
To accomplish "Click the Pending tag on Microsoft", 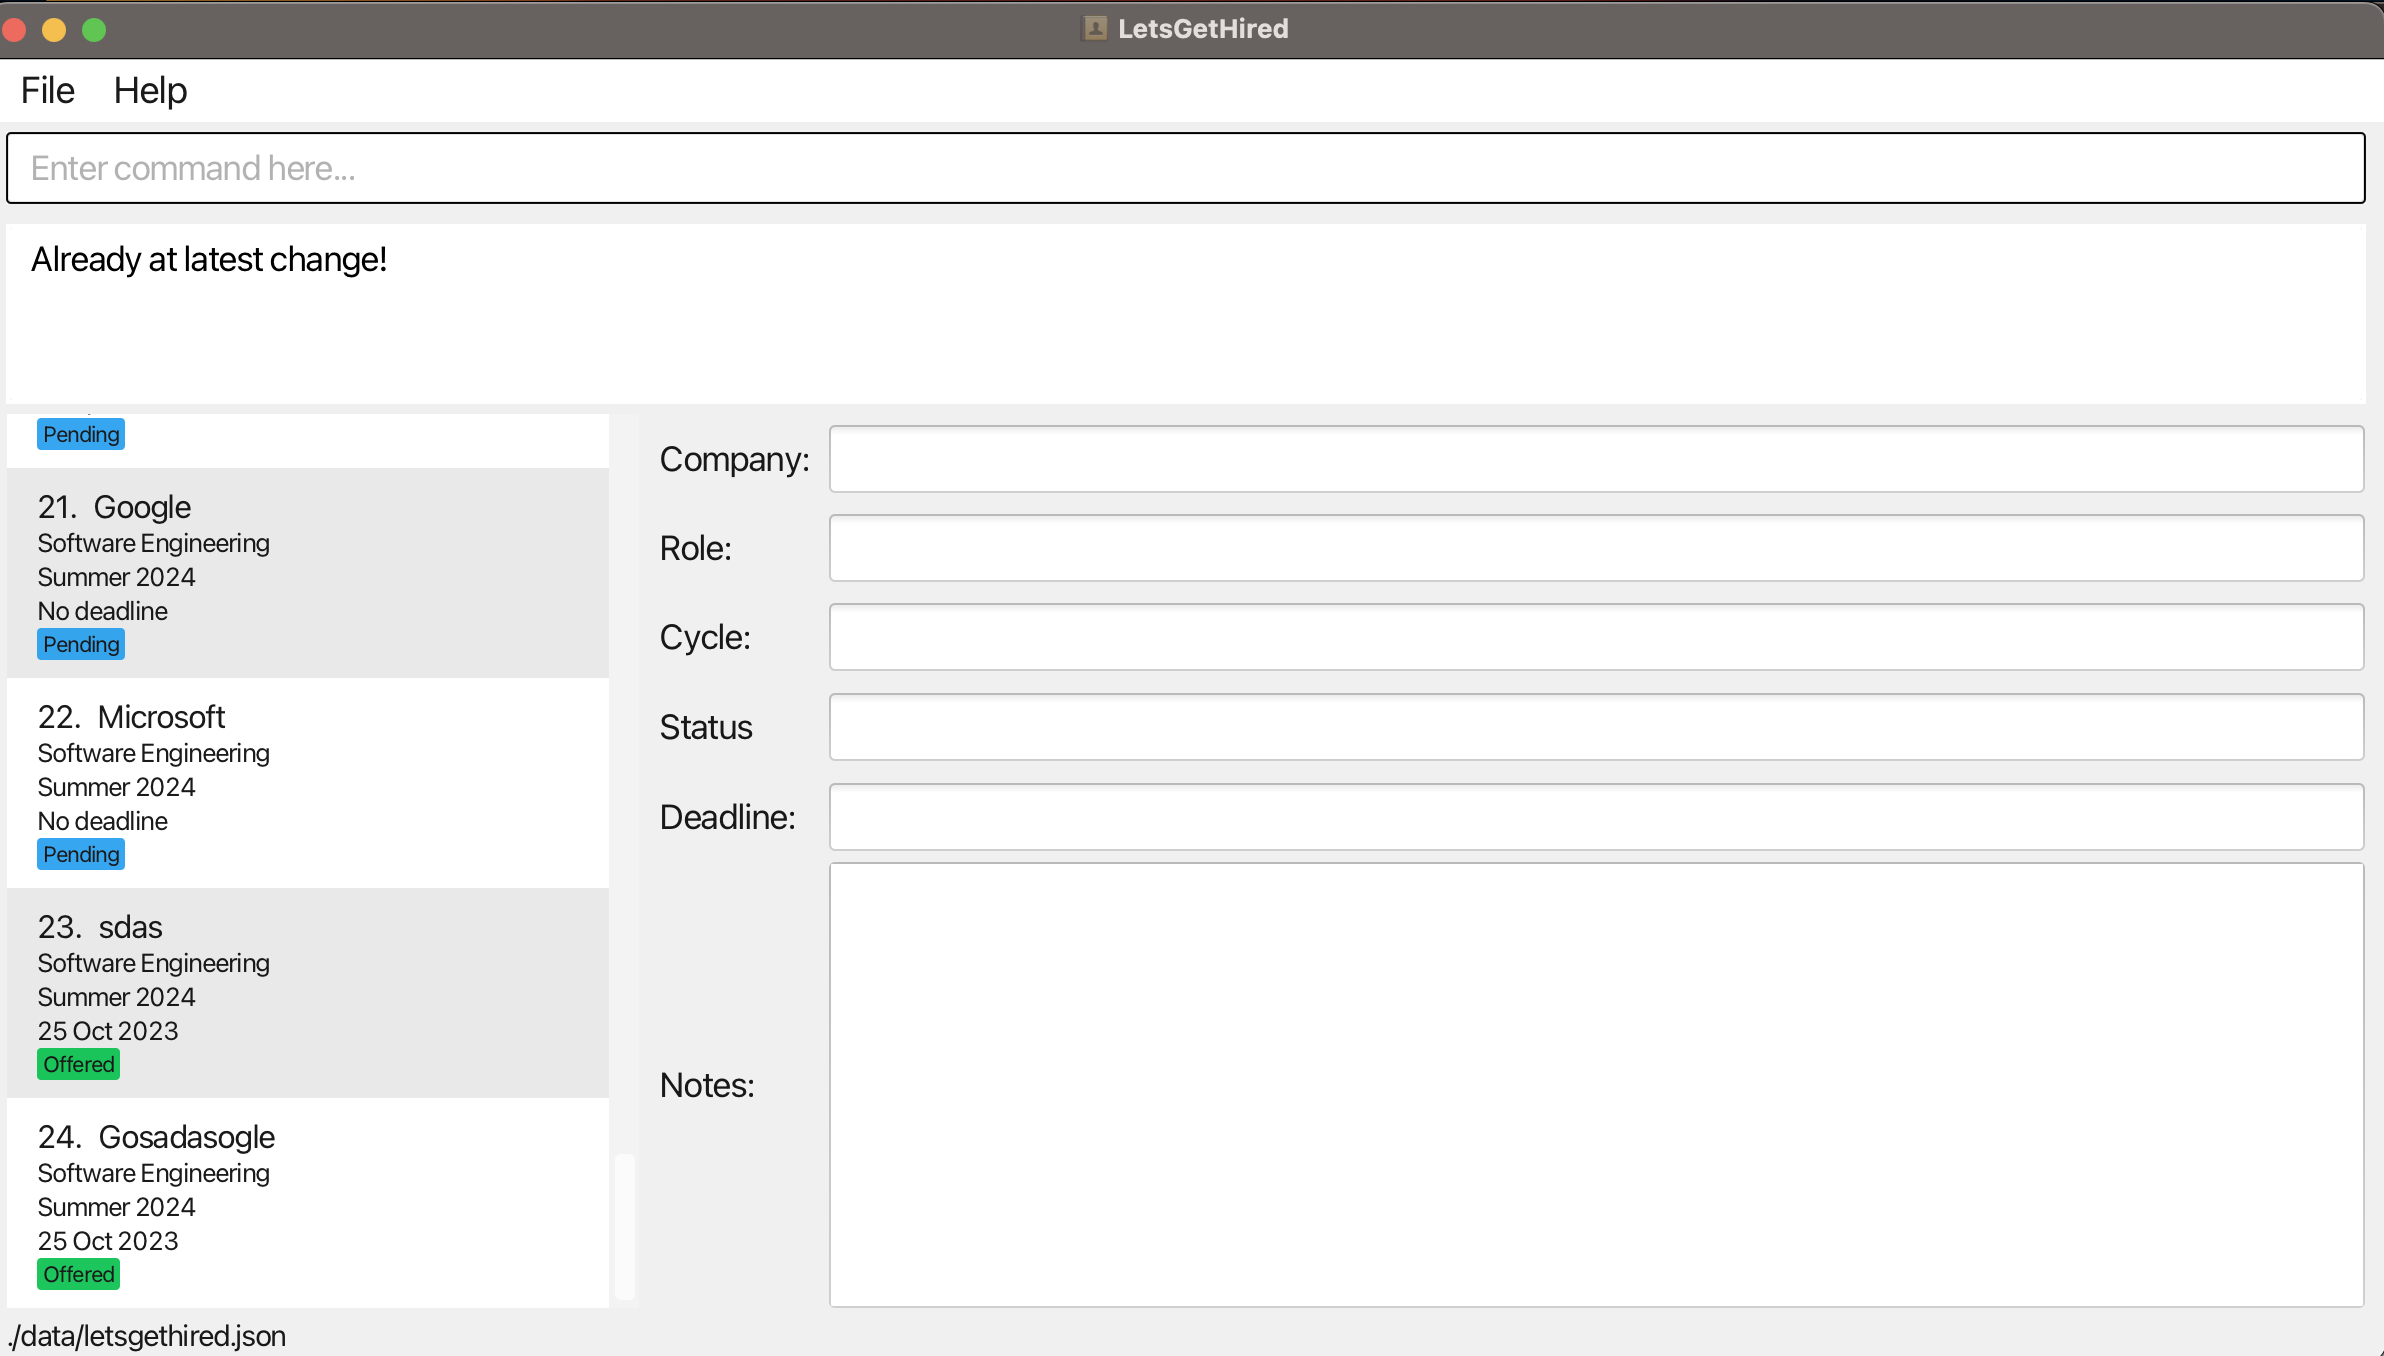I will [81, 854].
